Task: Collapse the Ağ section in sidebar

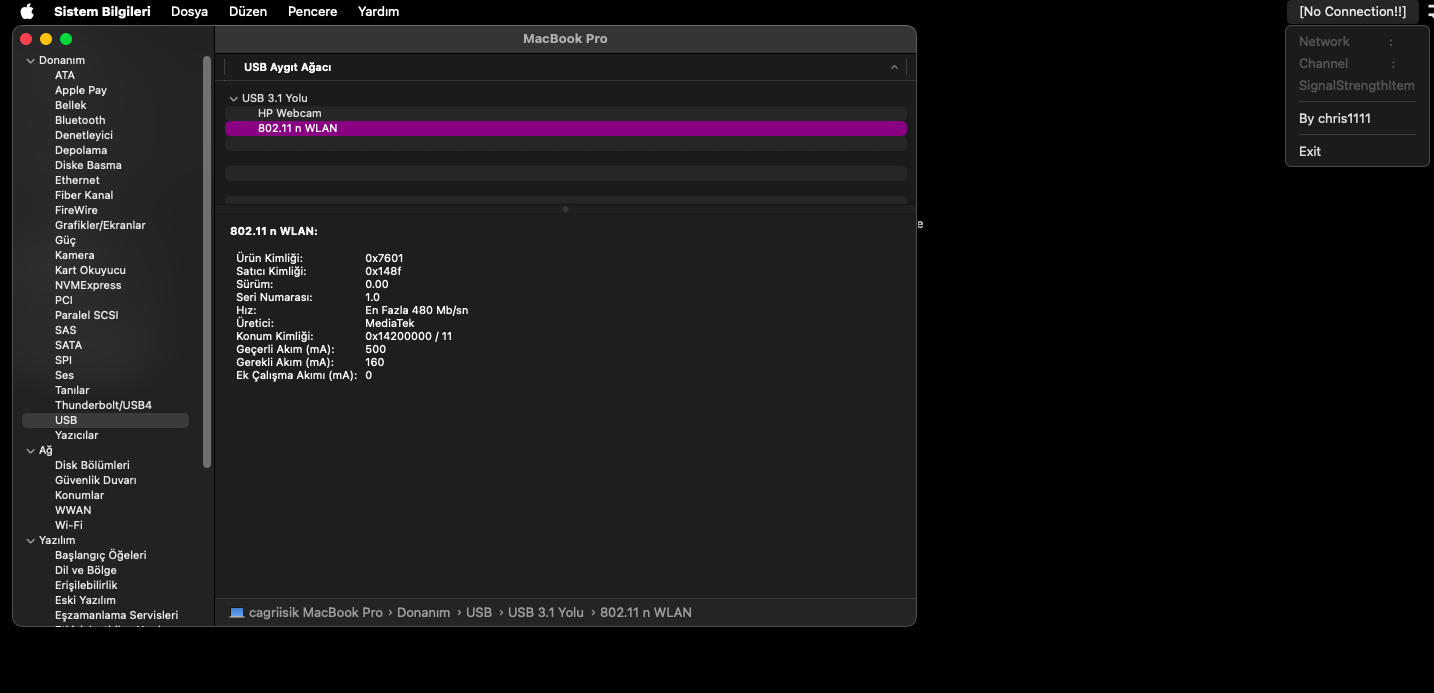Action: pos(30,451)
